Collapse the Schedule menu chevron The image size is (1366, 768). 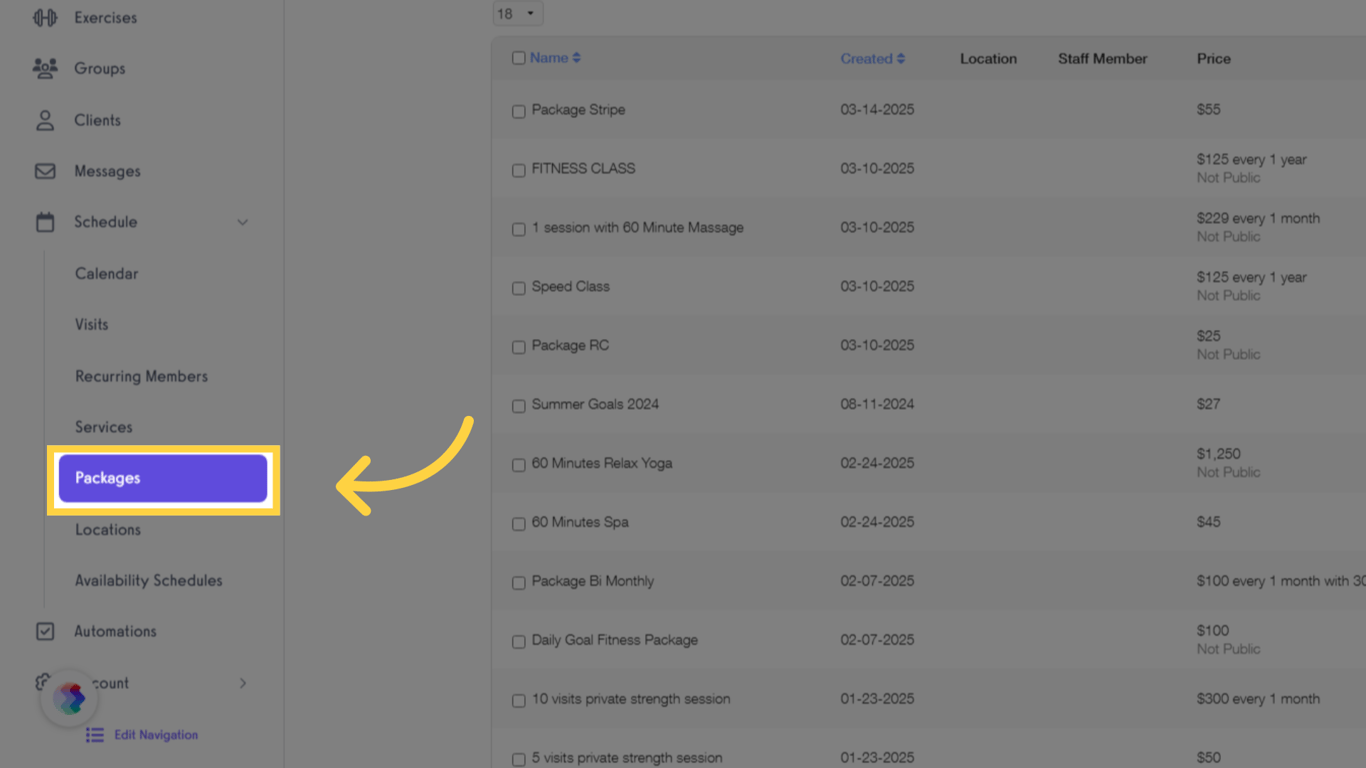242,222
